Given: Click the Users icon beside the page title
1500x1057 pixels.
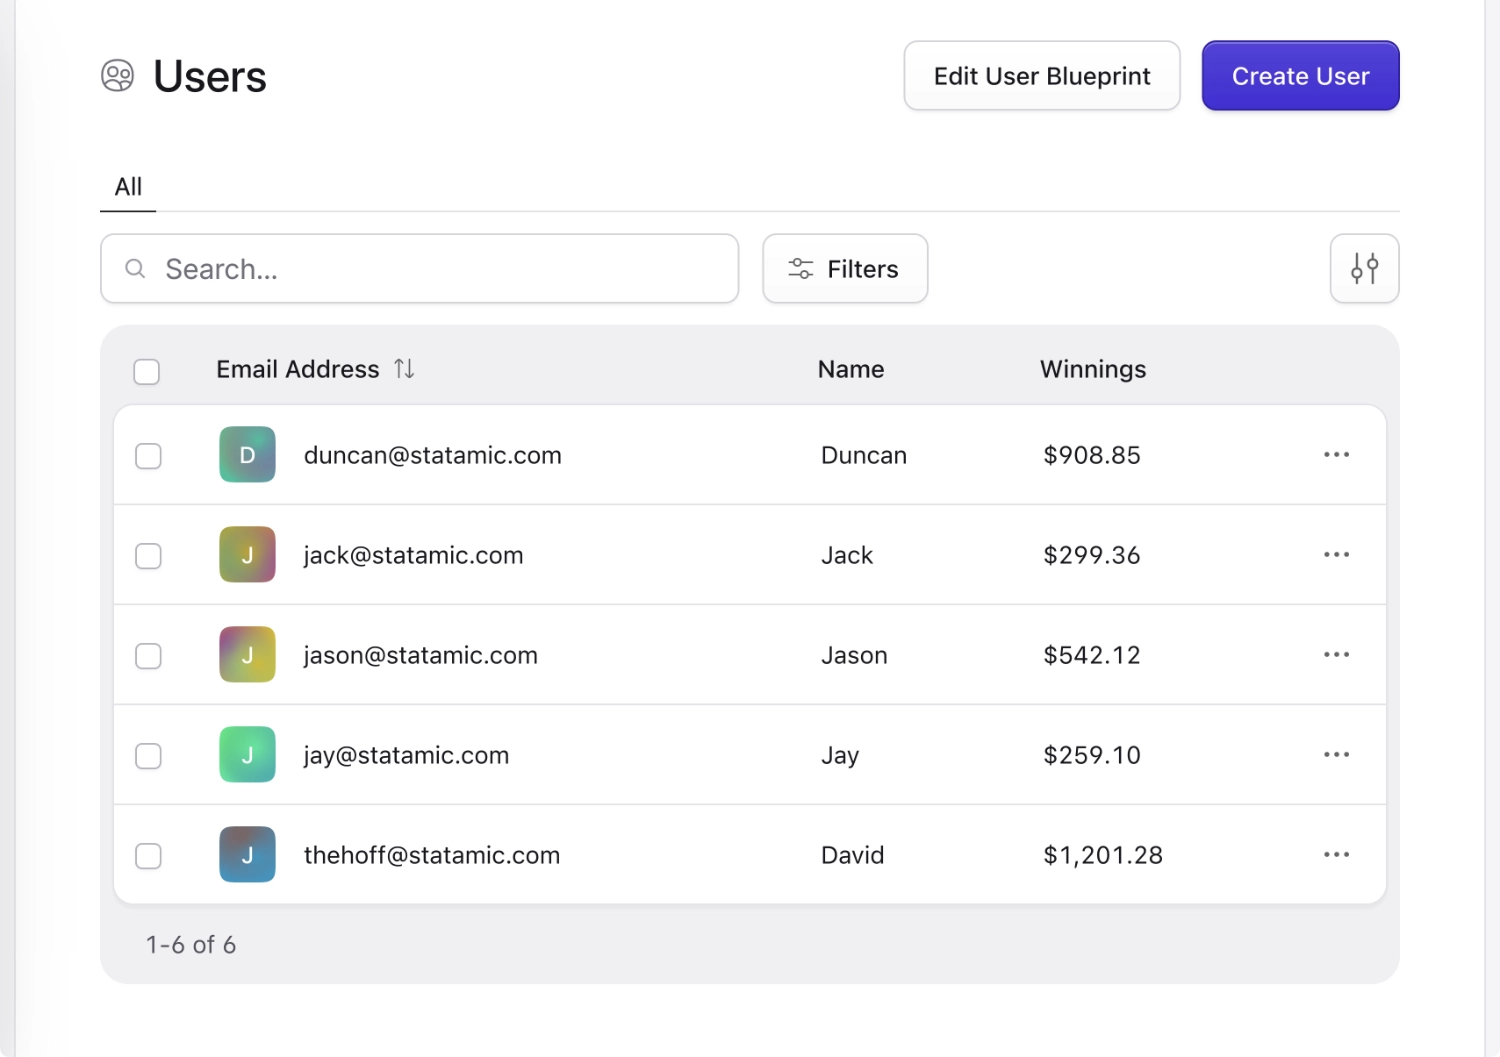Looking at the screenshot, I should (x=118, y=76).
